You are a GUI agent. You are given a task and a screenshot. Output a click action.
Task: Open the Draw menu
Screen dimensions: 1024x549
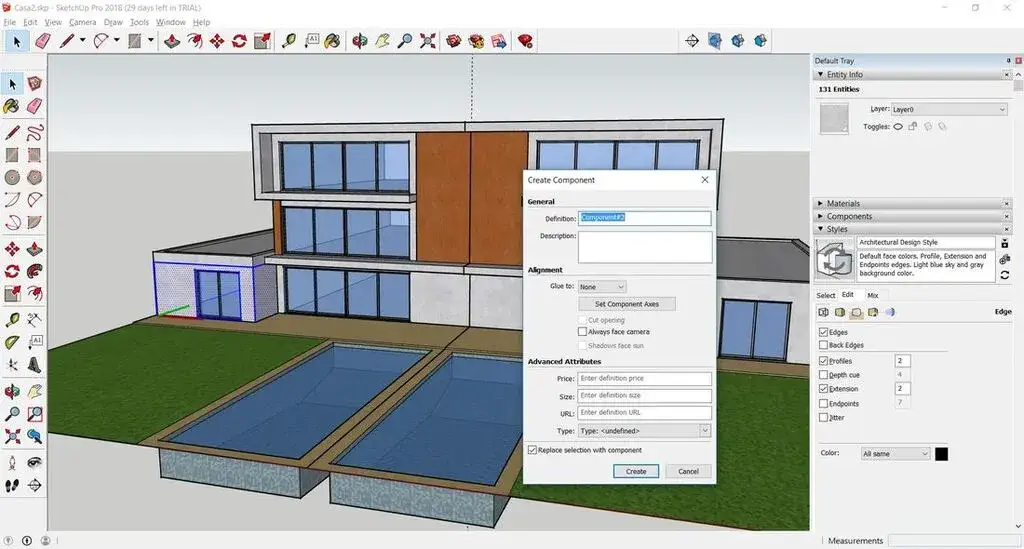click(113, 22)
